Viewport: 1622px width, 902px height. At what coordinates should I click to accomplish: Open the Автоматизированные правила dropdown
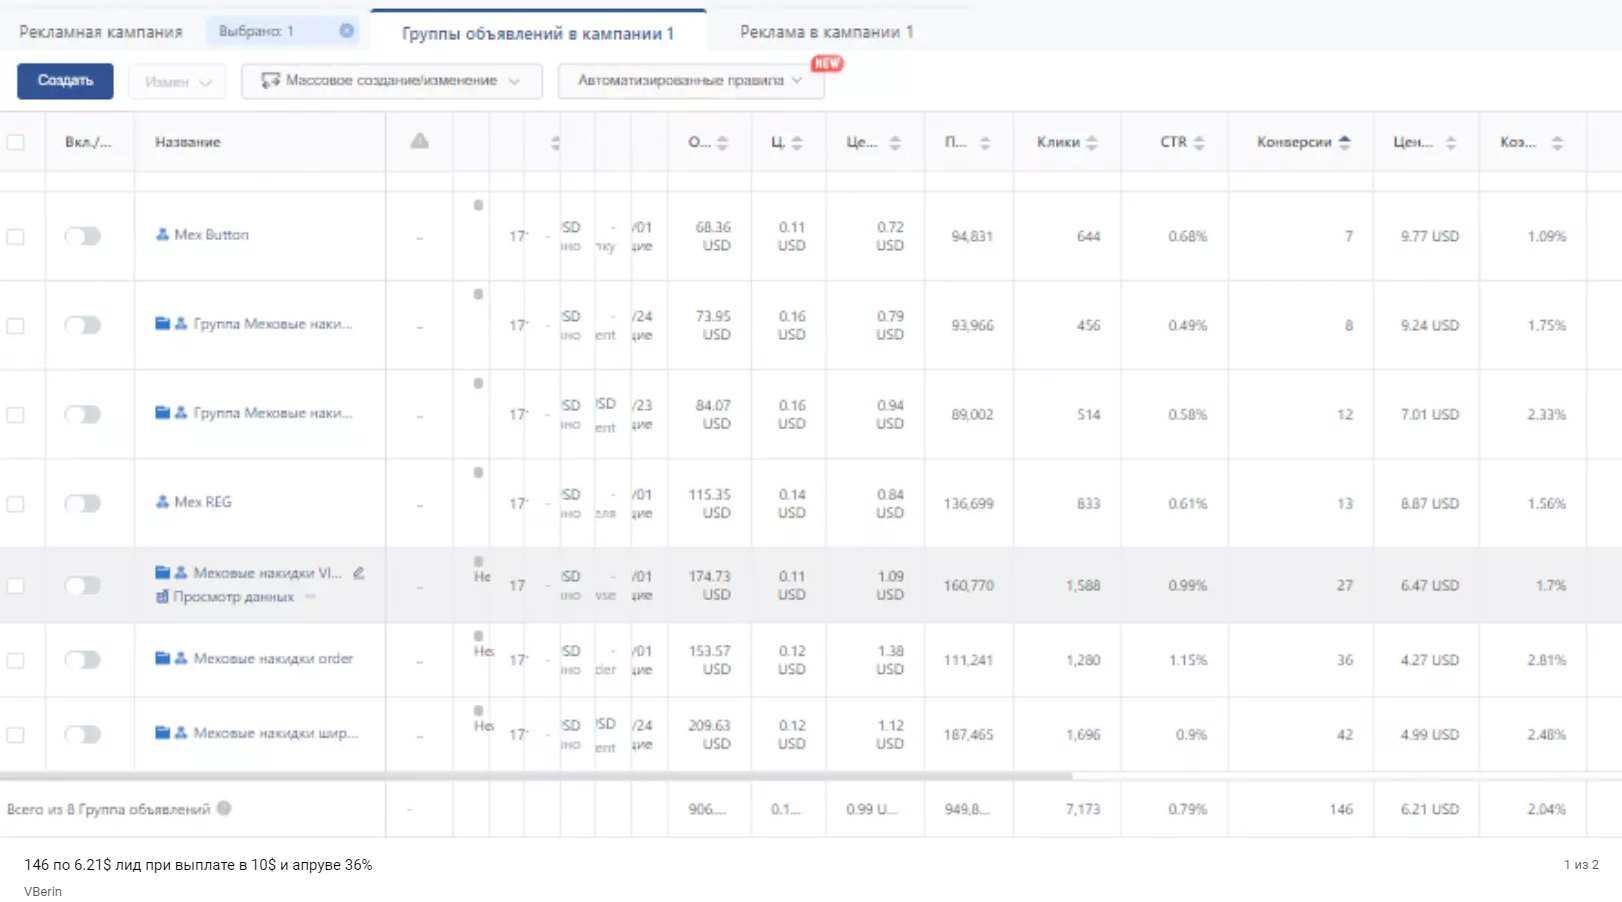tap(690, 81)
